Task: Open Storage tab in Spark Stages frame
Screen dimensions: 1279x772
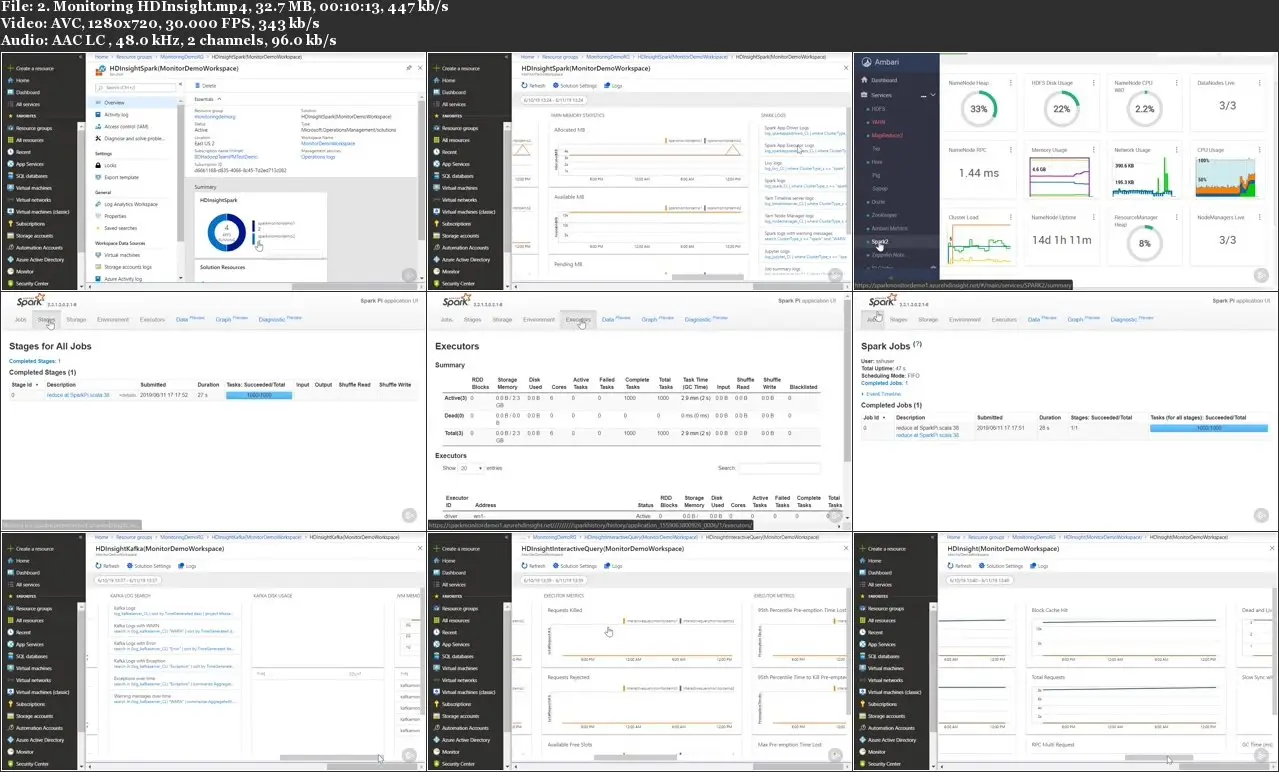Action: click(x=76, y=319)
